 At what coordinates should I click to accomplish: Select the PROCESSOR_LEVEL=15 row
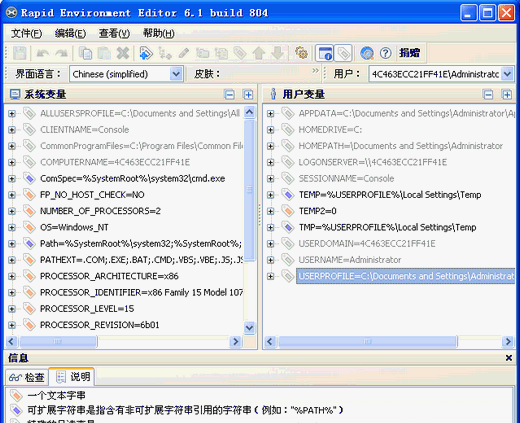click(x=87, y=309)
